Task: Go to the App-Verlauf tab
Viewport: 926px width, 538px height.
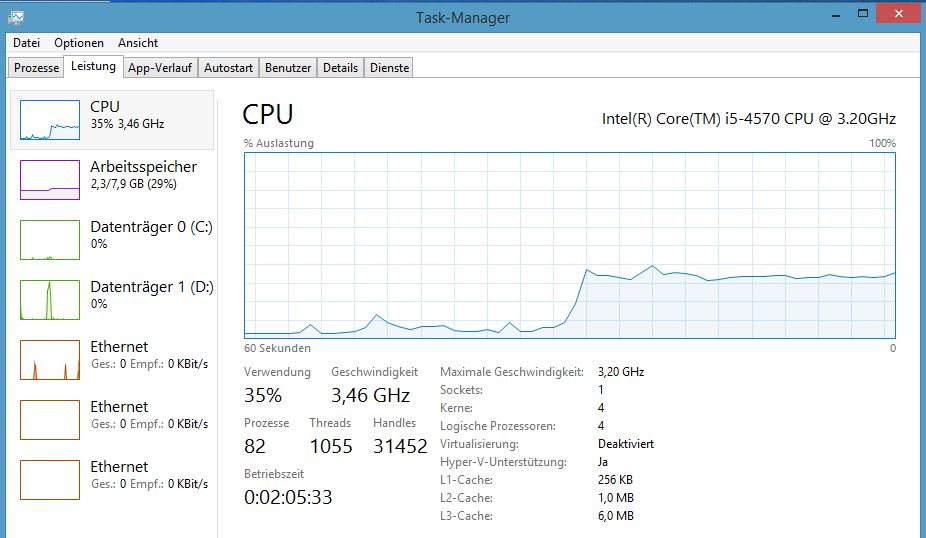Action: pyautogui.click(x=159, y=68)
